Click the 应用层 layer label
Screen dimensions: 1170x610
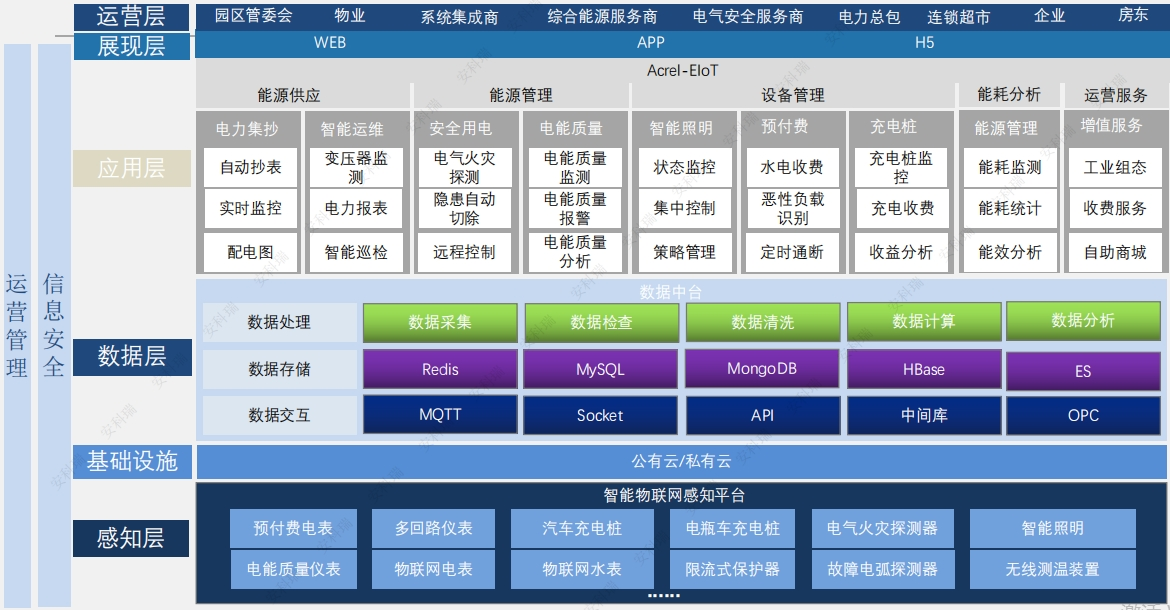131,167
